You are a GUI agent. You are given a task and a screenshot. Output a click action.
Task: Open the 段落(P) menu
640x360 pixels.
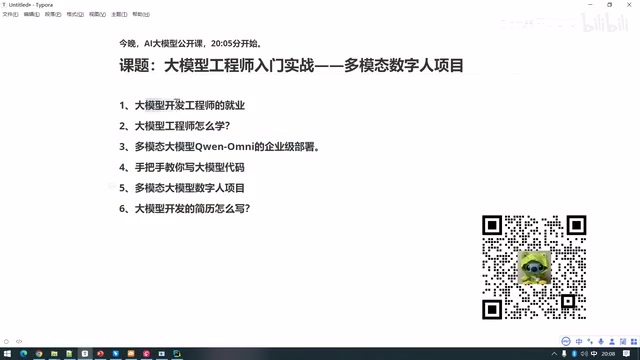pyautogui.click(x=53, y=14)
